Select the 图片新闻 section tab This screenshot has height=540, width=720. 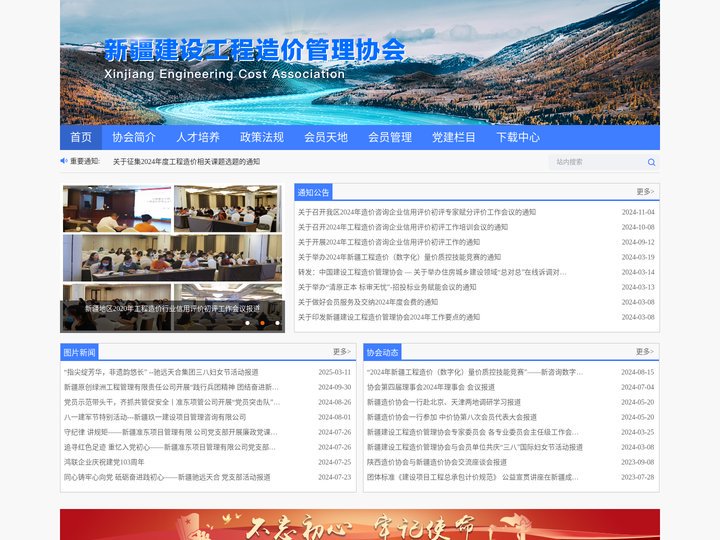pyautogui.click(x=79, y=352)
